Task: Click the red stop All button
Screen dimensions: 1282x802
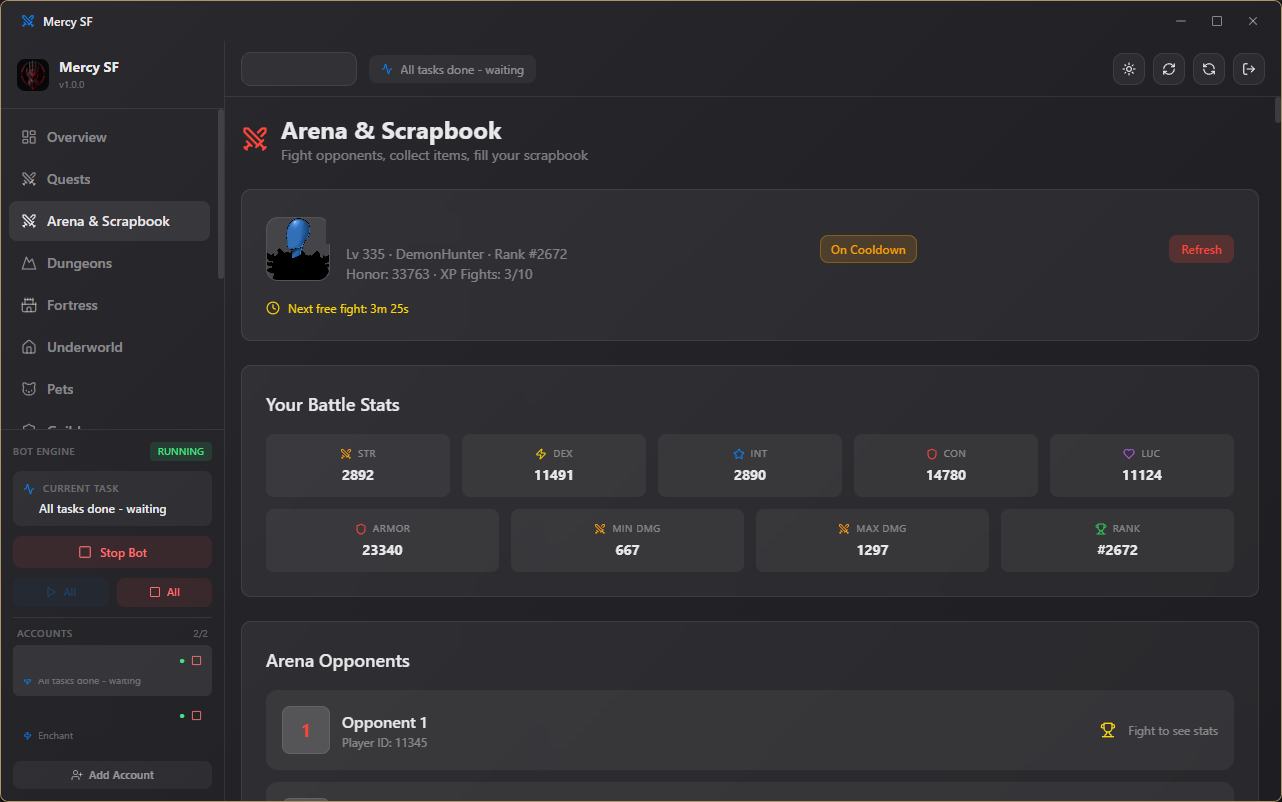Action: tap(164, 592)
